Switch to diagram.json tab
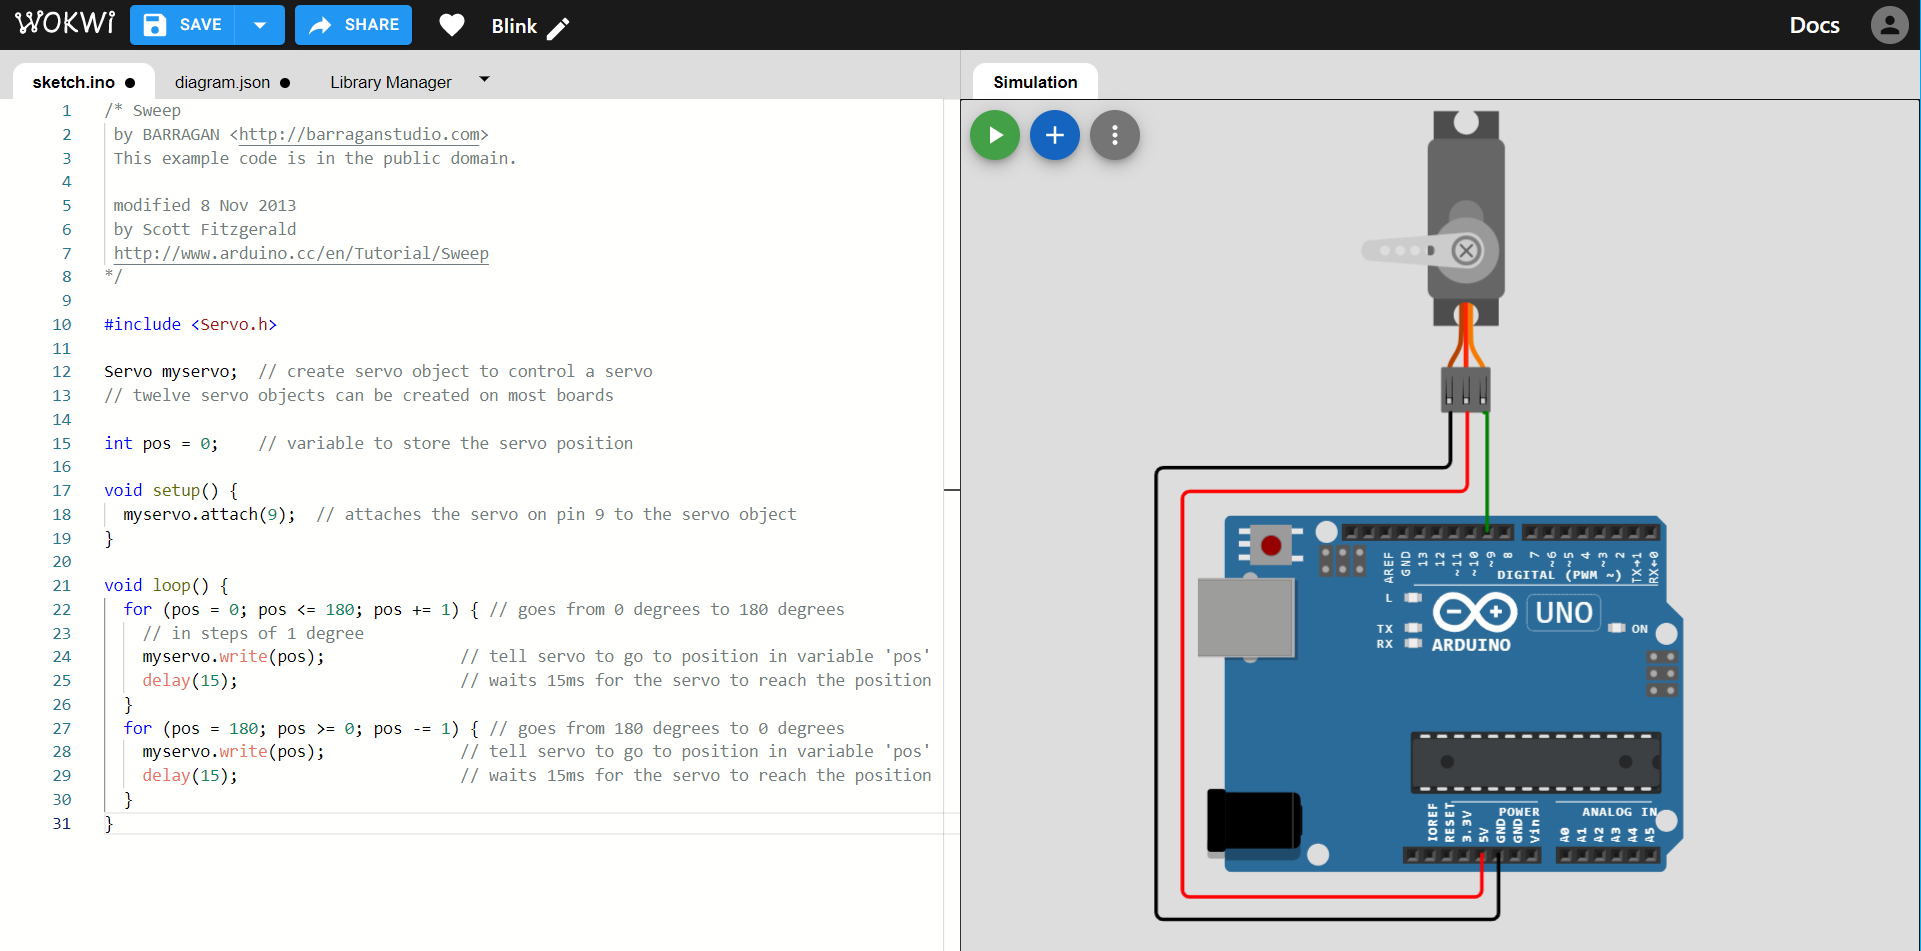This screenshot has width=1921, height=951. pos(232,82)
